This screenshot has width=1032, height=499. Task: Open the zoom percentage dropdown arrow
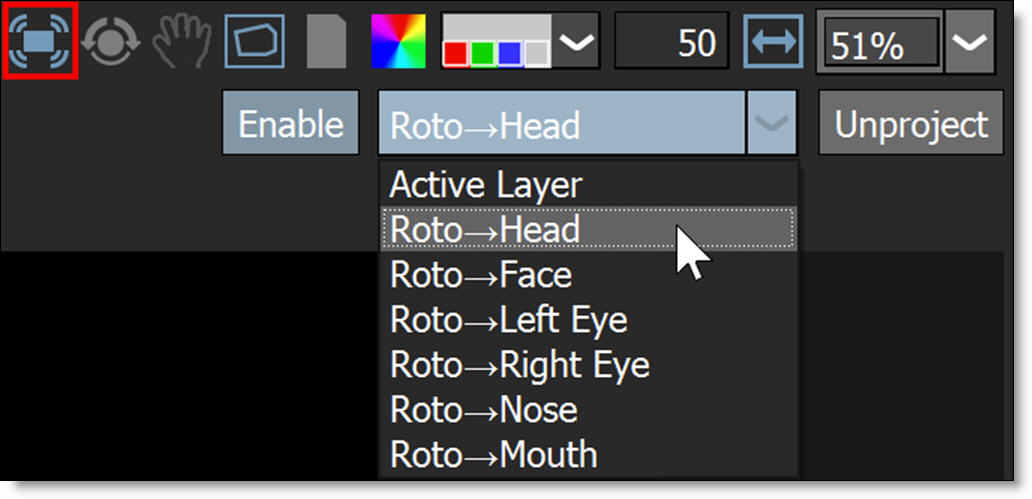969,41
